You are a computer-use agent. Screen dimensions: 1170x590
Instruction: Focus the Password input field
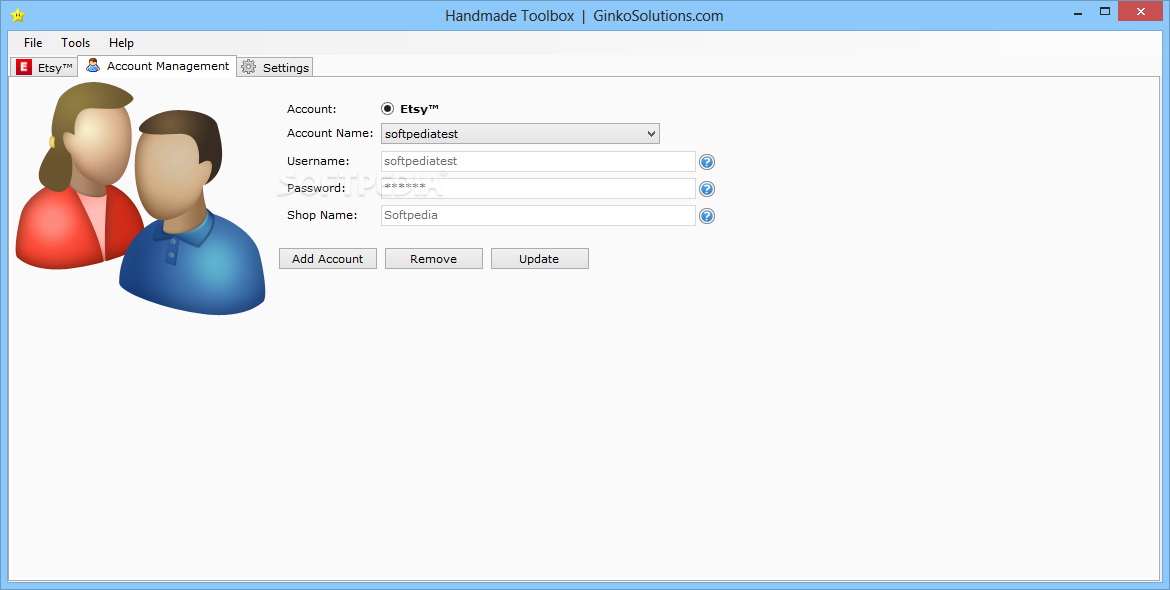click(x=538, y=189)
